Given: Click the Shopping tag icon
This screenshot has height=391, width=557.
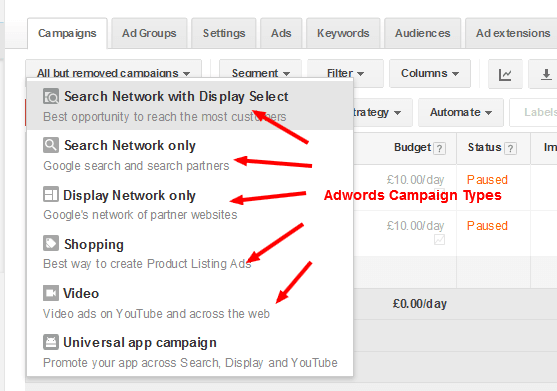Looking at the screenshot, I should pyautogui.click(x=51, y=243).
